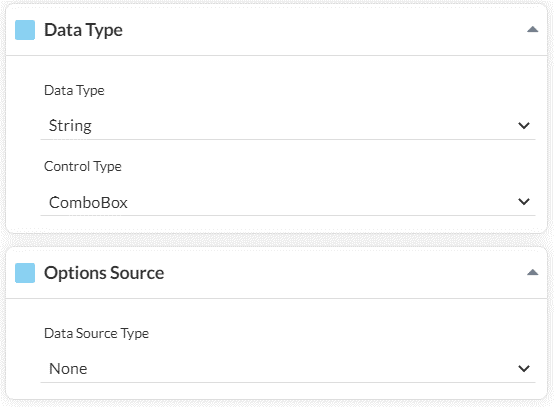Click the ComboBox value text
The image size is (554, 407).
coord(88,203)
